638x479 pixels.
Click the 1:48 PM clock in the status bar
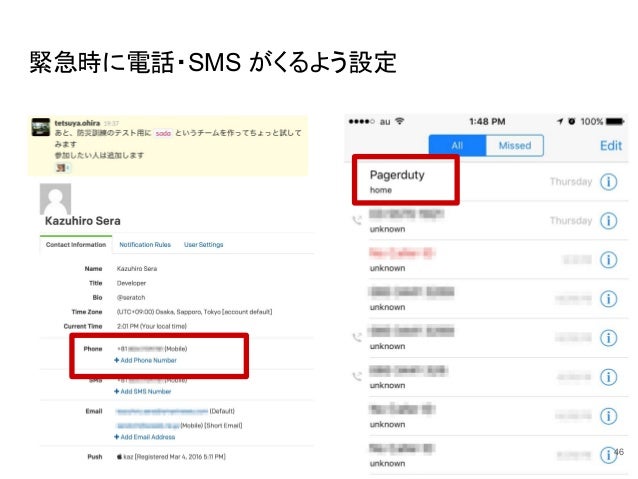(x=487, y=122)
